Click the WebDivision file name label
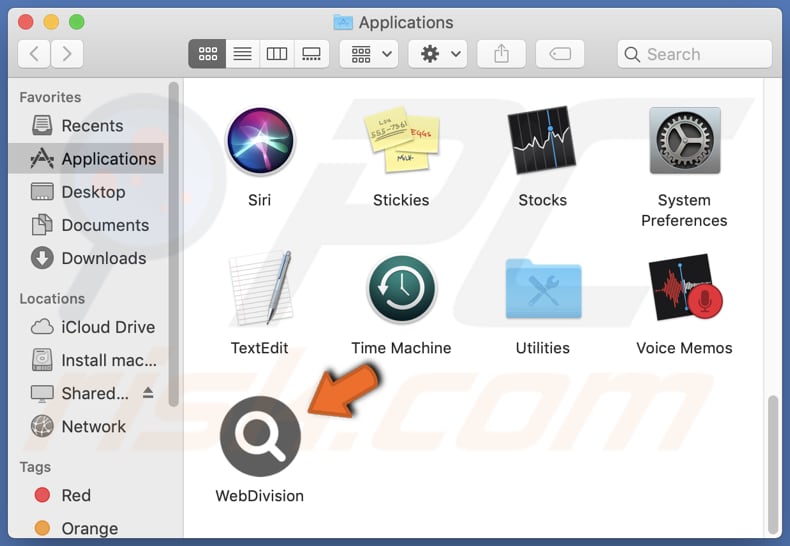790x546 pixels. click(x=259, y=496)
